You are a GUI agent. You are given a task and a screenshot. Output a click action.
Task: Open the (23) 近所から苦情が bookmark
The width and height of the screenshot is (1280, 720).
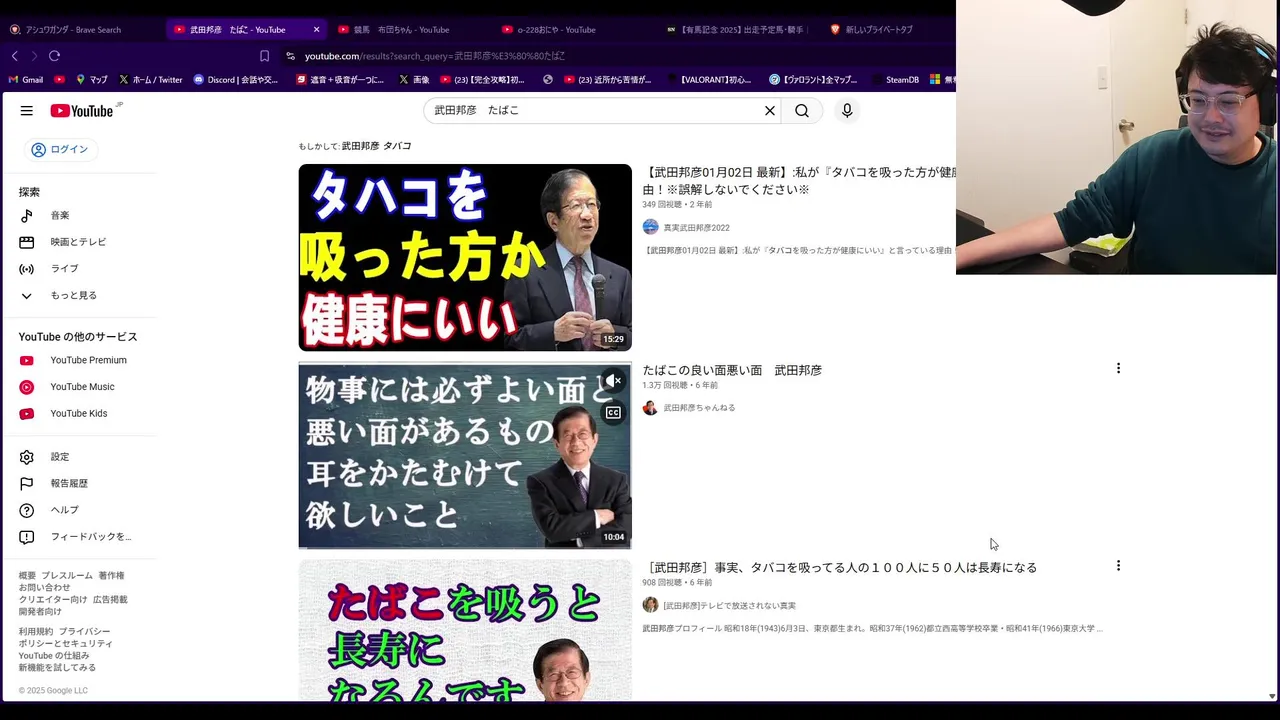(x=608, y=79)
